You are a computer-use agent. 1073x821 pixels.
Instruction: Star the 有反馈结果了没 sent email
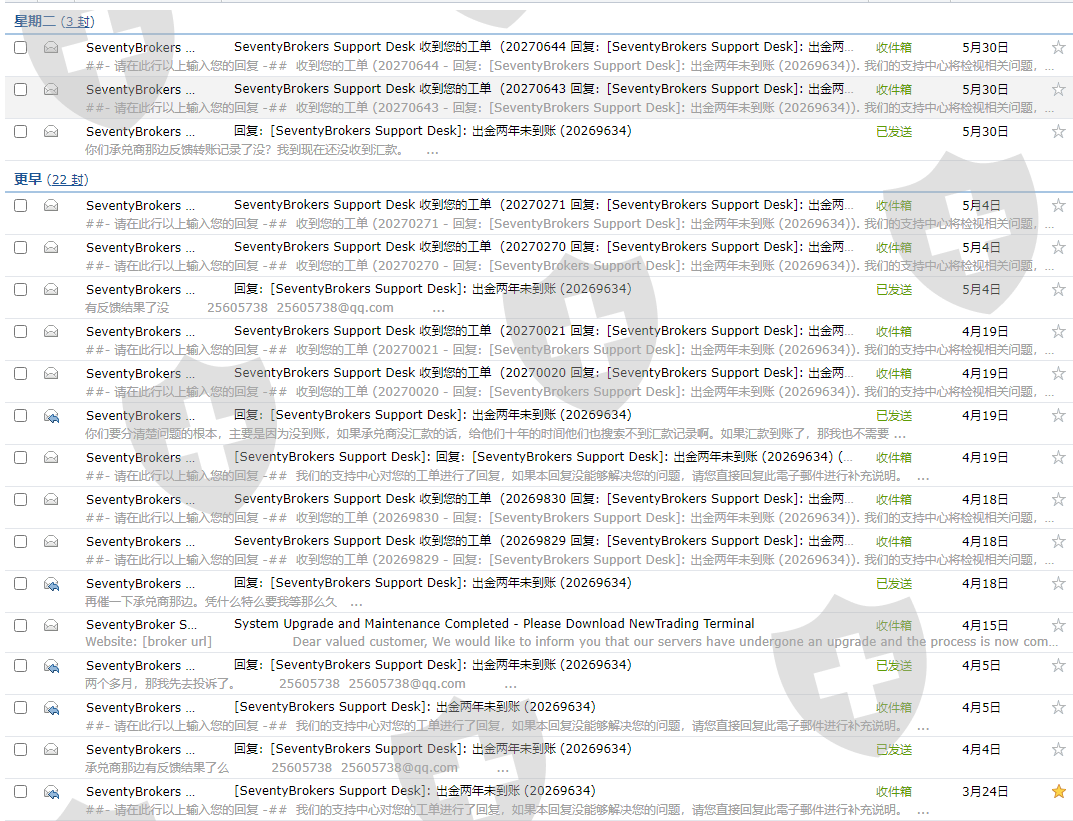point(1058,289)
